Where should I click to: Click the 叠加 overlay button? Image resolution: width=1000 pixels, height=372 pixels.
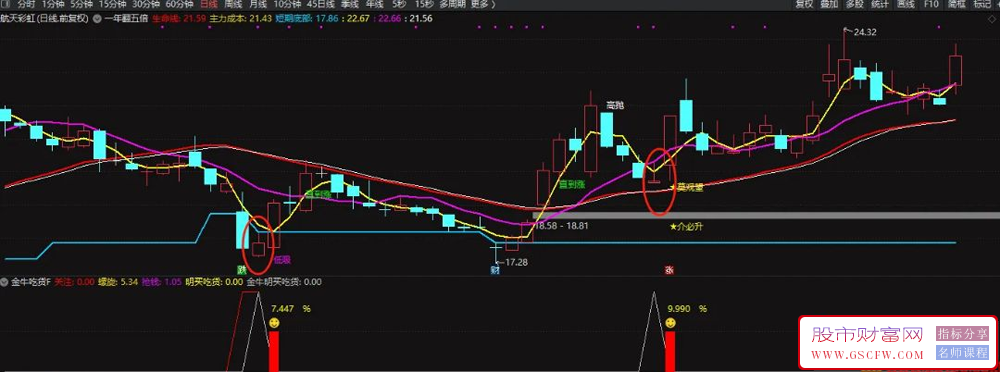coord(829,4)
